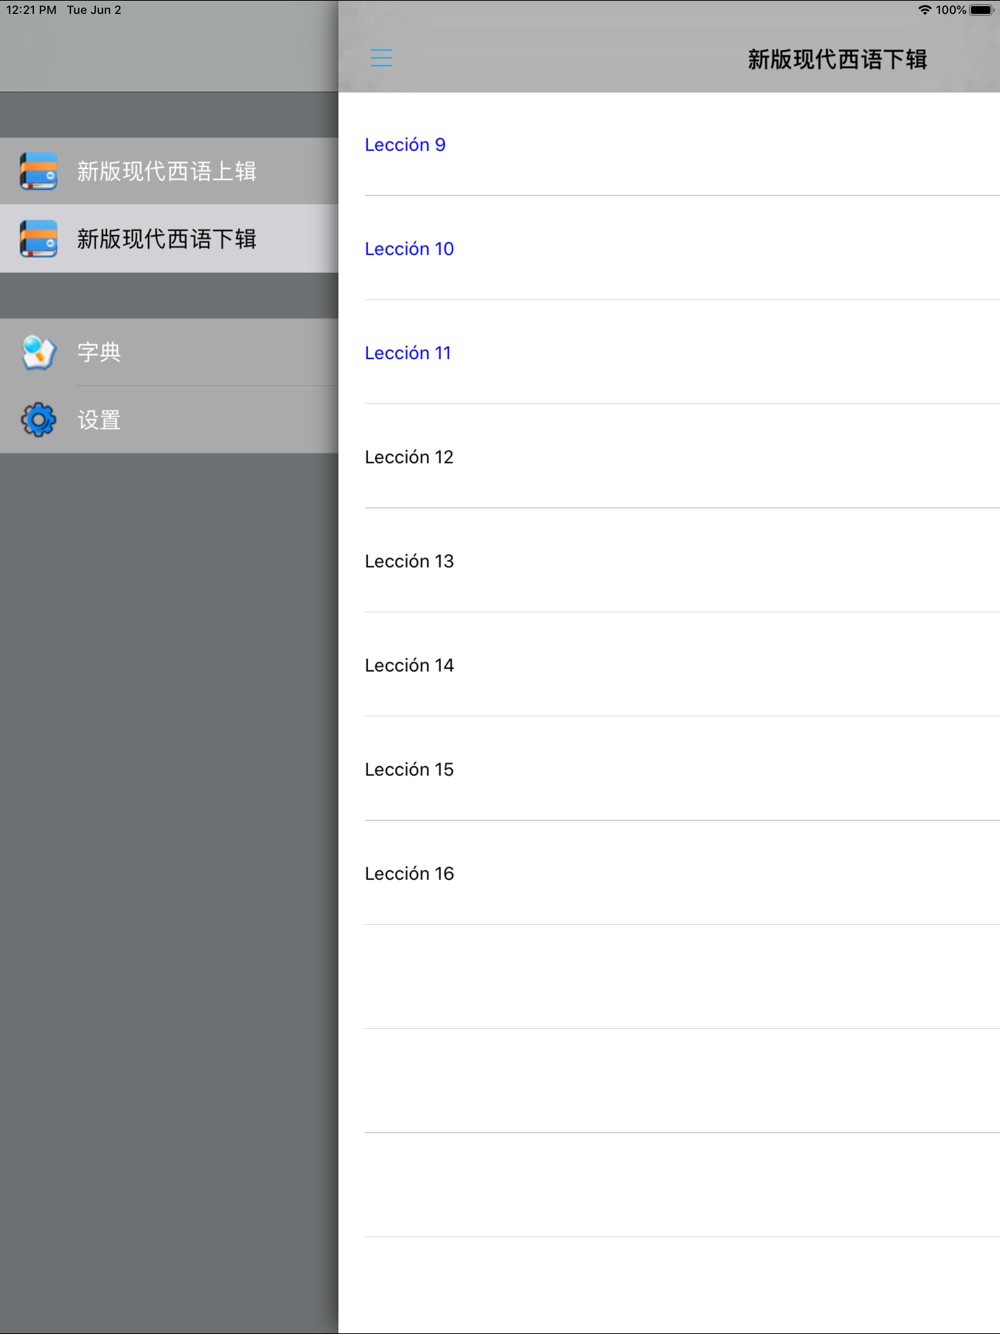The height and width of the screenshot is (1334, 1000).
Task: Click the 100% battery percentage
Action: [951, 10]
